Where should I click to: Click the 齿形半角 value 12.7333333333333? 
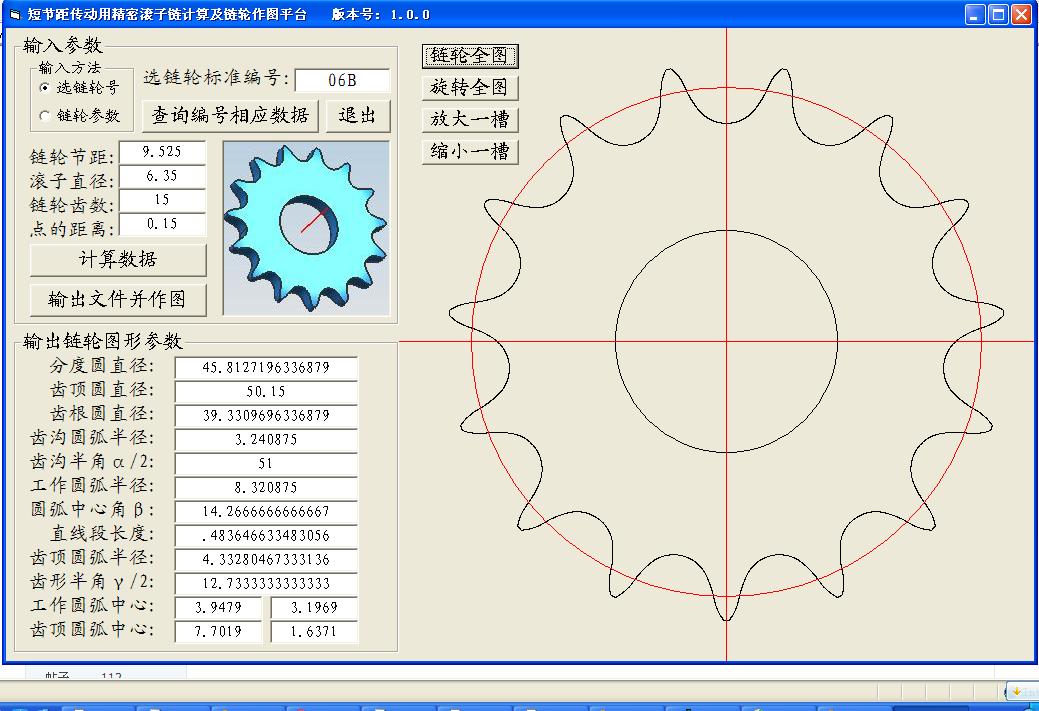(x=266, y=584)
